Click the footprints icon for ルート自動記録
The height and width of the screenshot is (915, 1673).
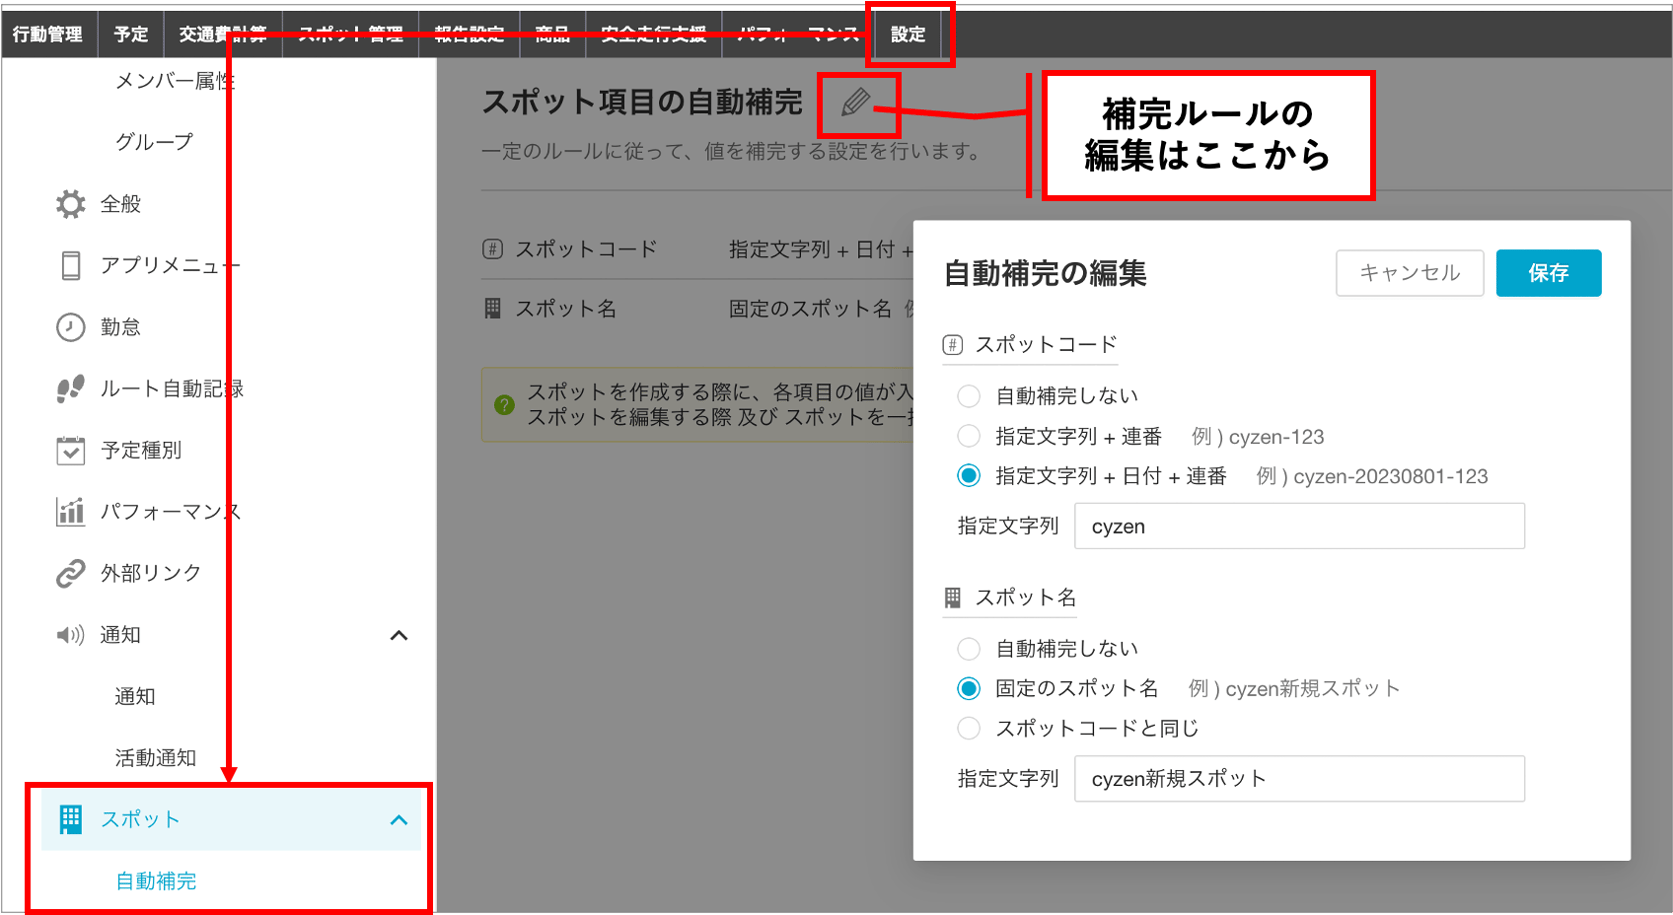68,388
